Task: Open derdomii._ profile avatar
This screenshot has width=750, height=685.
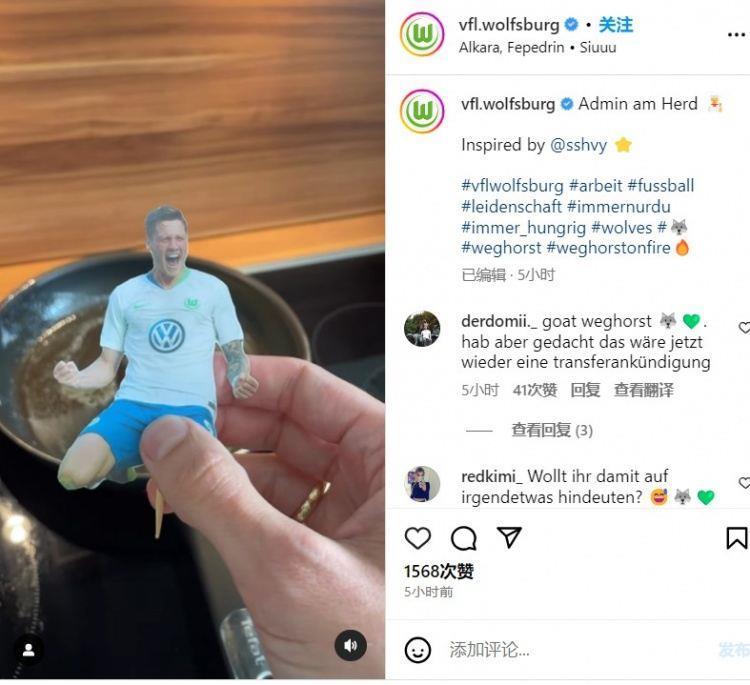Action: 422,329
